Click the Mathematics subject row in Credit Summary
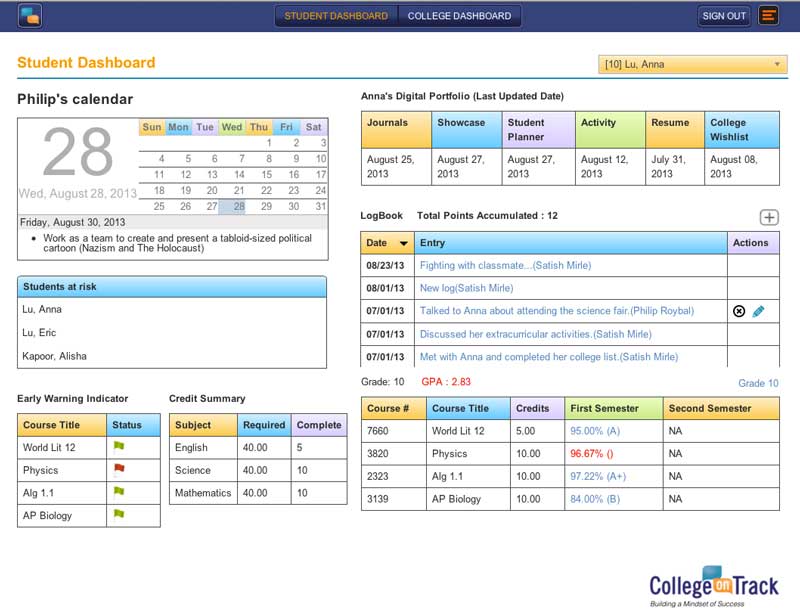The width and height of the screenshot is (800, 614). (x=258, y=493)
